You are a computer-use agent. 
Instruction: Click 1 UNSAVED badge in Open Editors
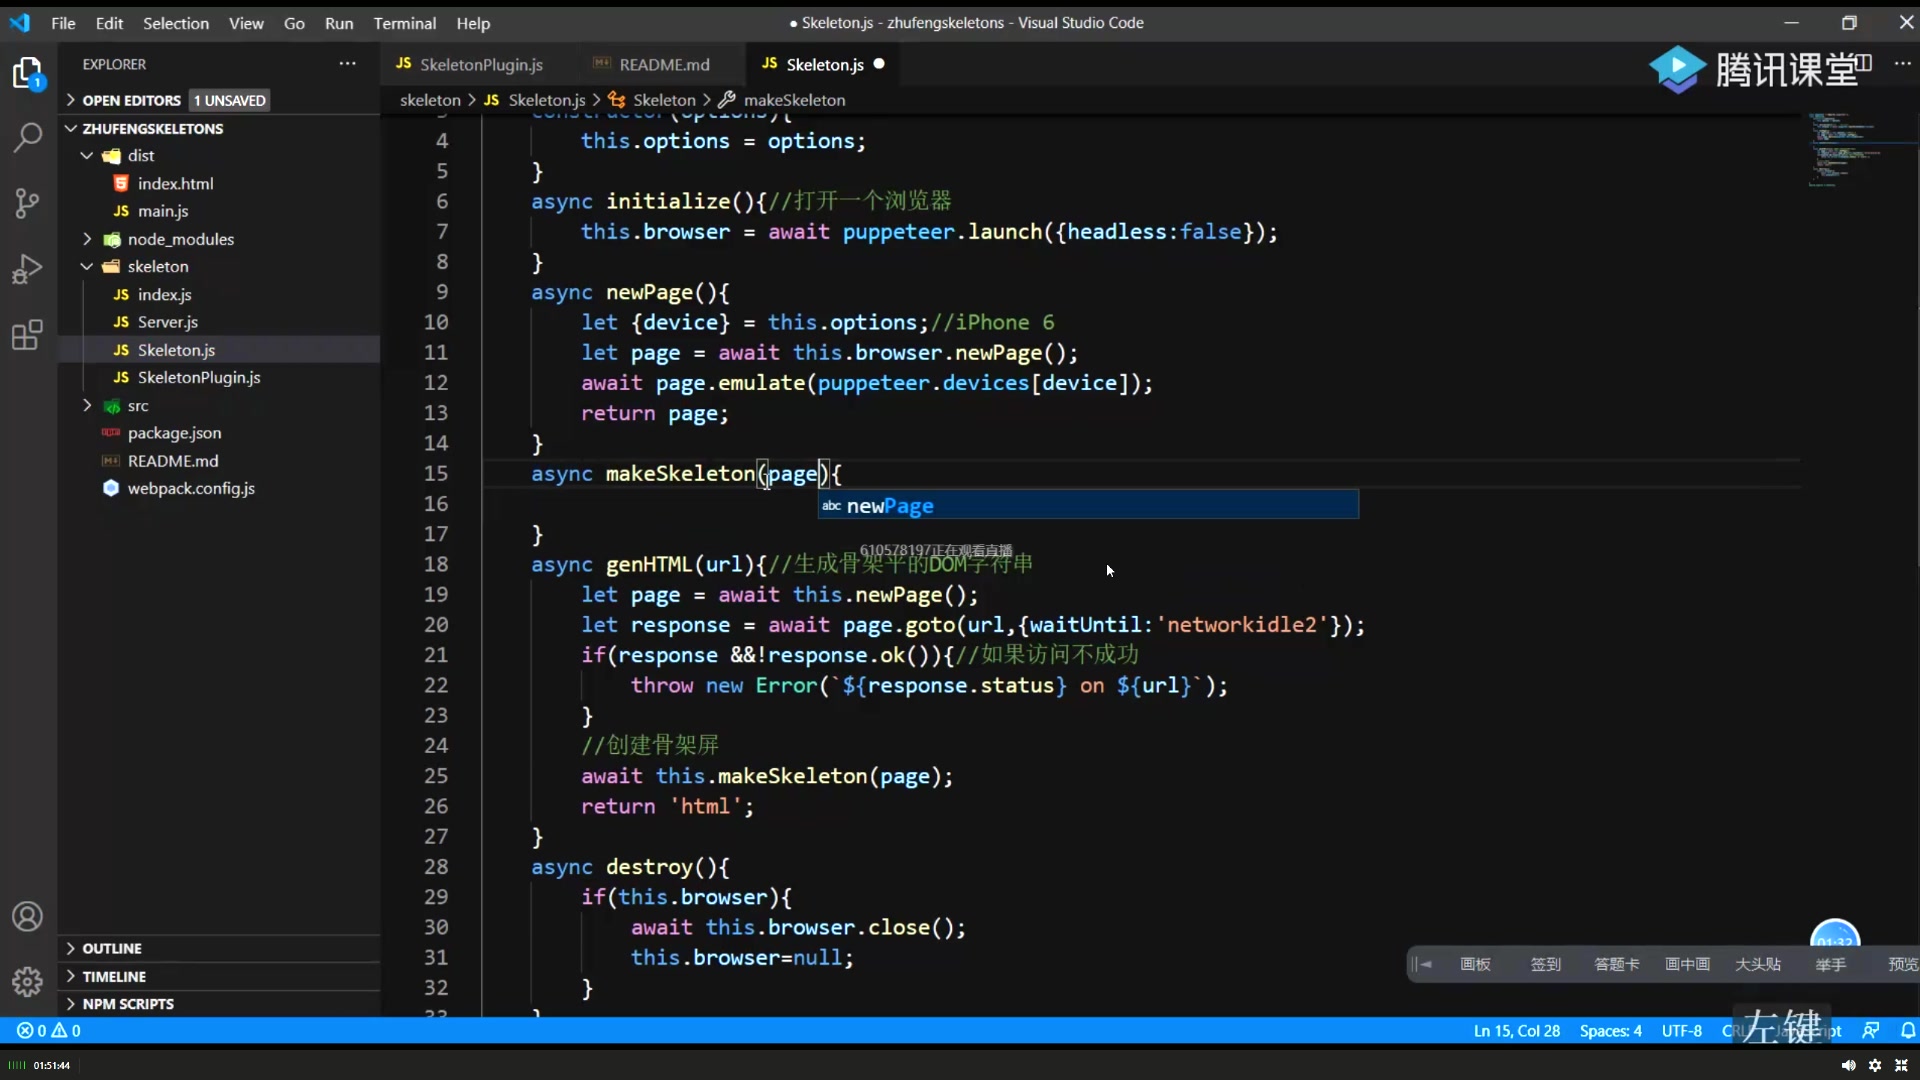(230, 100)
